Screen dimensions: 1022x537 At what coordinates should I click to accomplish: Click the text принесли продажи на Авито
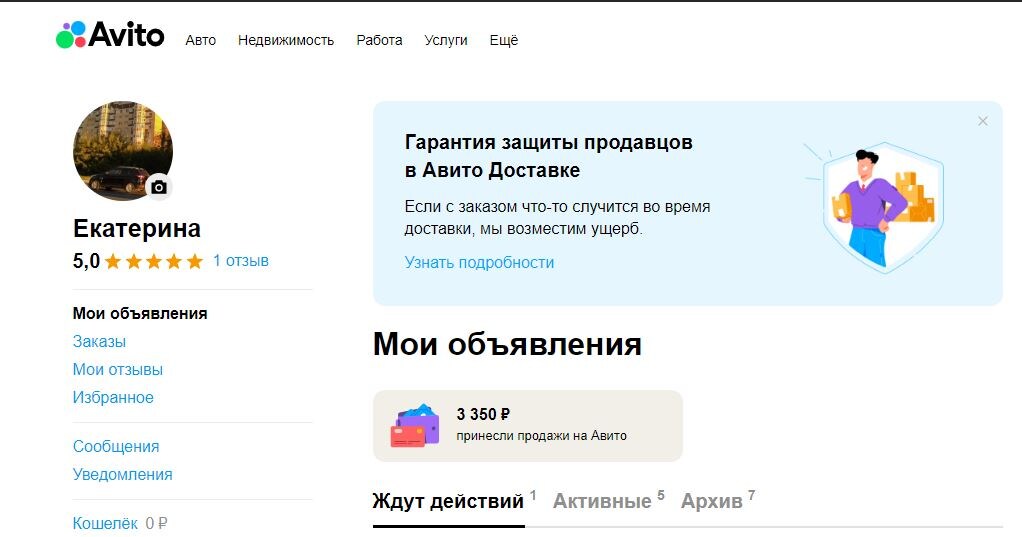(541, 436)
